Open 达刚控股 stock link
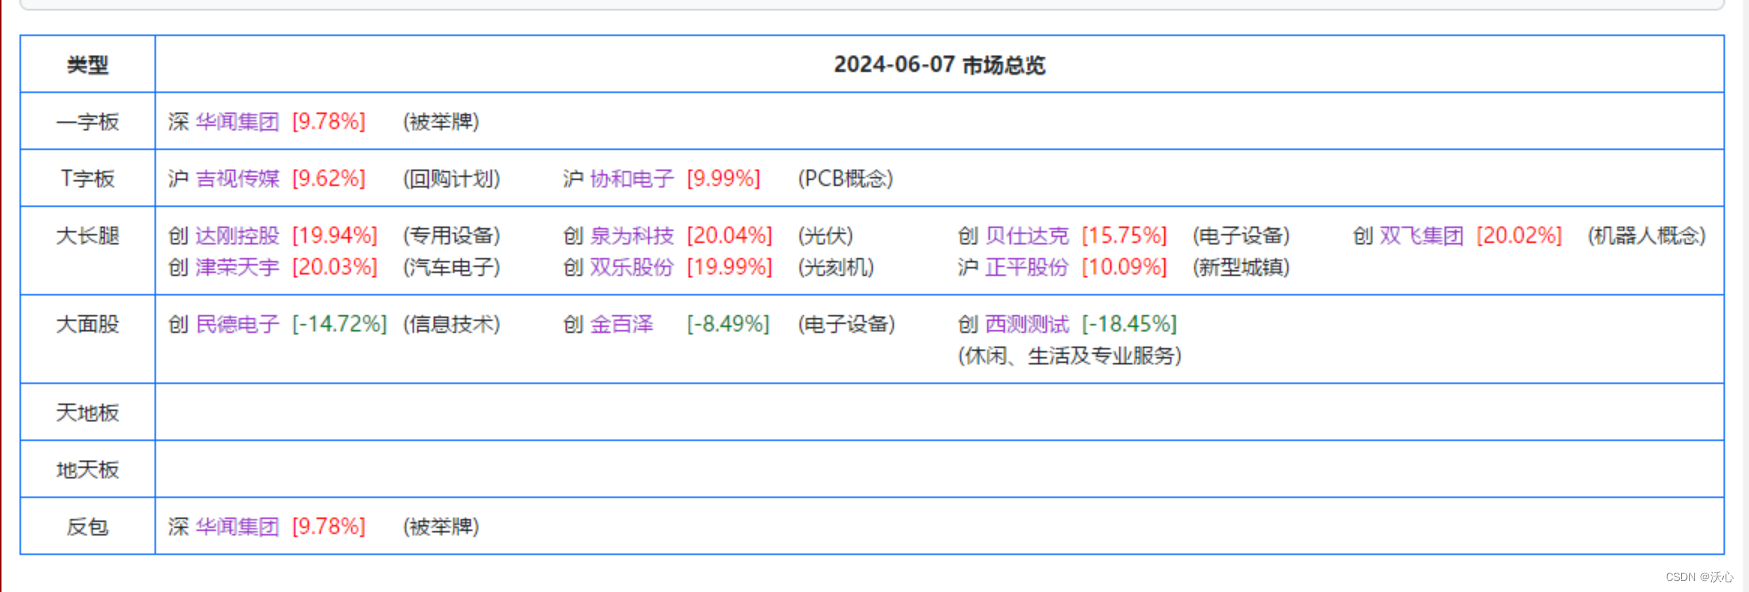The width and height of the screenshot is (1749, 592). (237, 236)
